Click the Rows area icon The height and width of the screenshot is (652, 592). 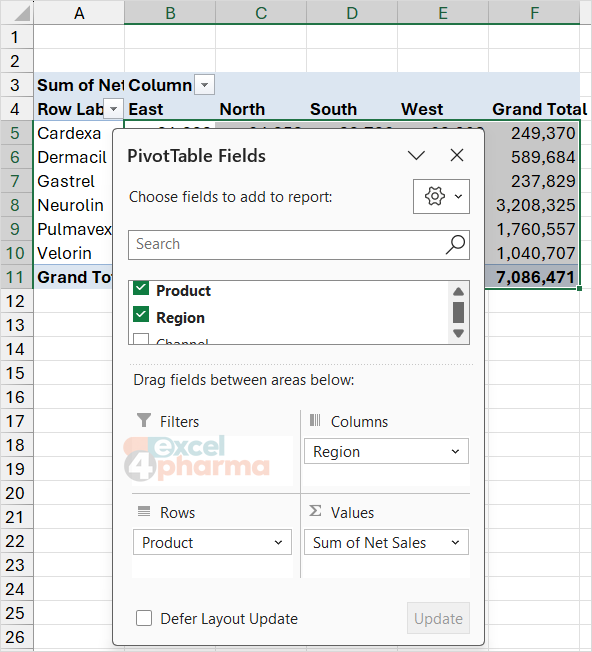[x=144, y=511]
